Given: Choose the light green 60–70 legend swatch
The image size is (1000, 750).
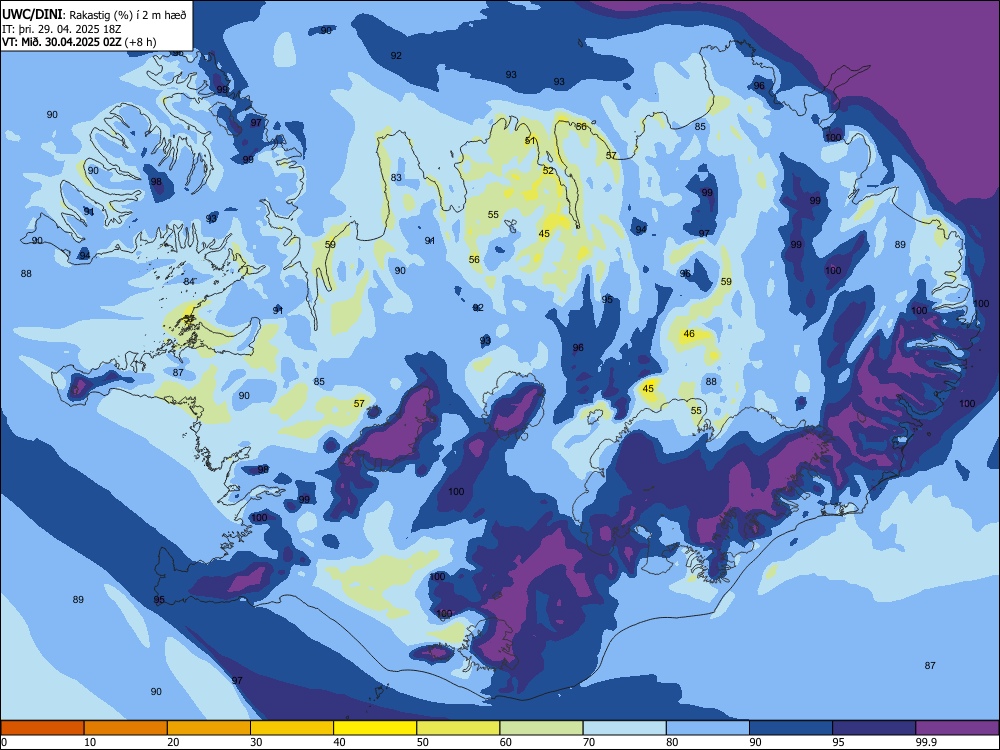Looking at the screenshot, I should point(541,728).
